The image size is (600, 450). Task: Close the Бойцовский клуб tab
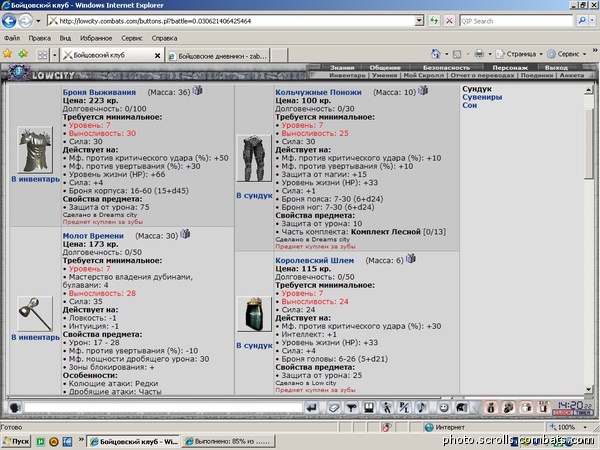(157, 55)
